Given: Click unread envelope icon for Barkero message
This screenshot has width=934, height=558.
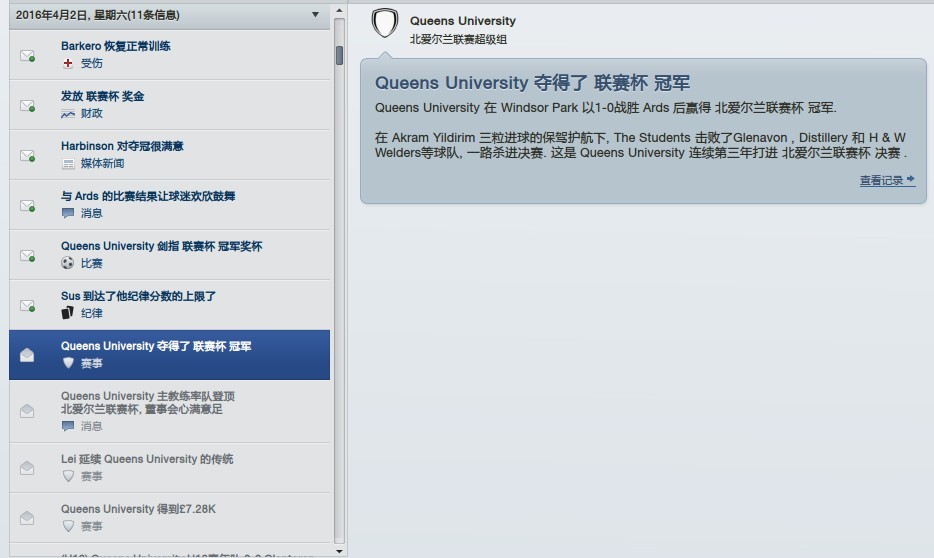Looking at the screenshot, I should [x=28, y=56].
